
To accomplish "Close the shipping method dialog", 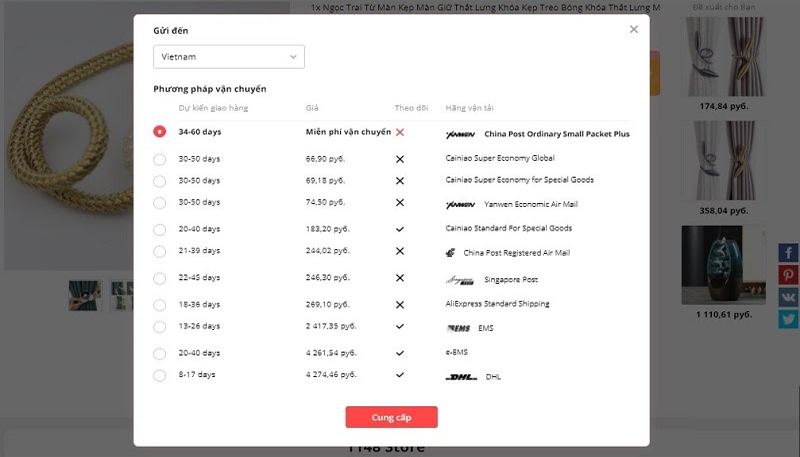I will (634, 30).
